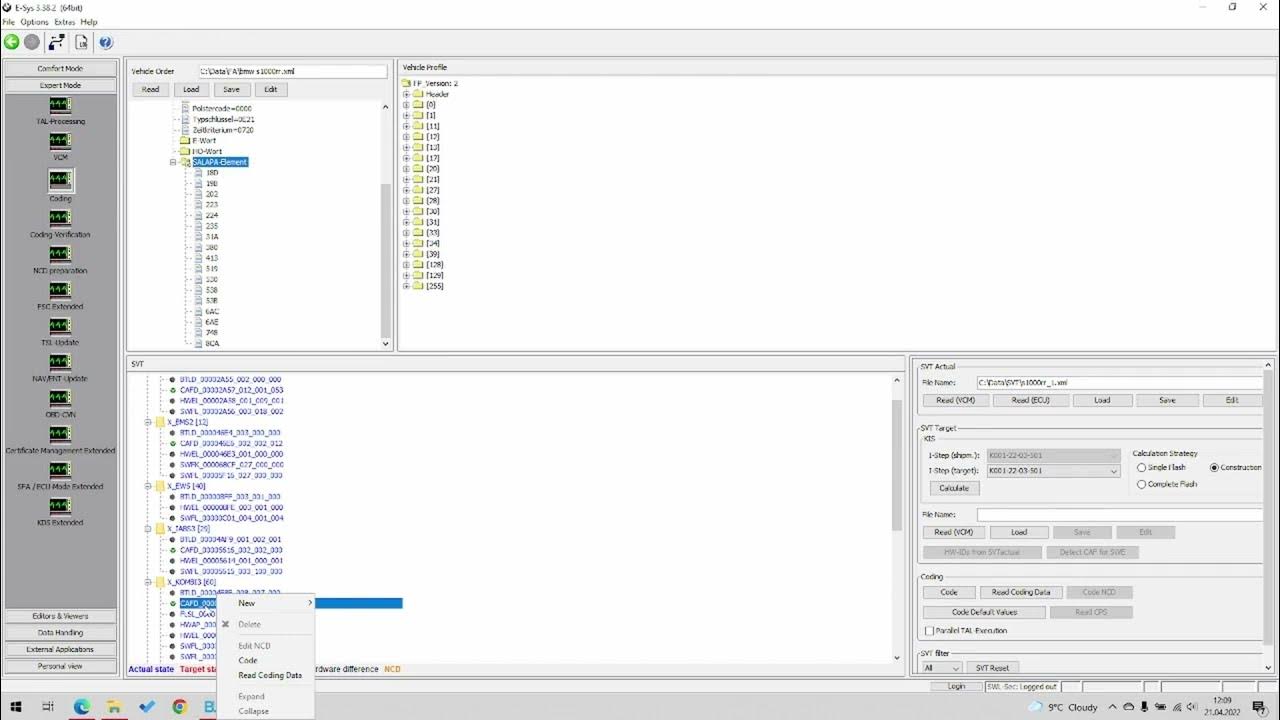Choose Code in the context menu
Image resolution: width=1280 pixels, height=720 pixels.
[x=266, y=660]
